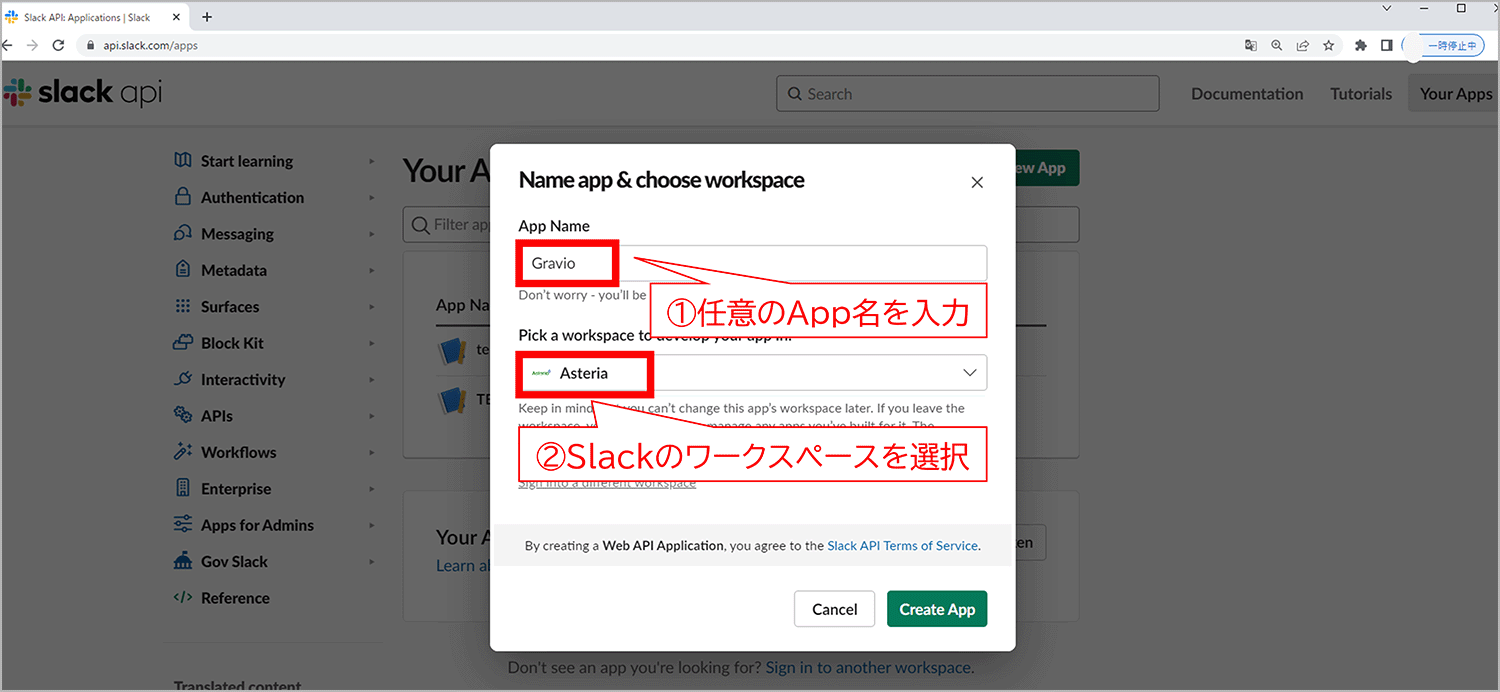1500x692 pixels.
Task: Close the Name app dialog
Action: [977, 182]
